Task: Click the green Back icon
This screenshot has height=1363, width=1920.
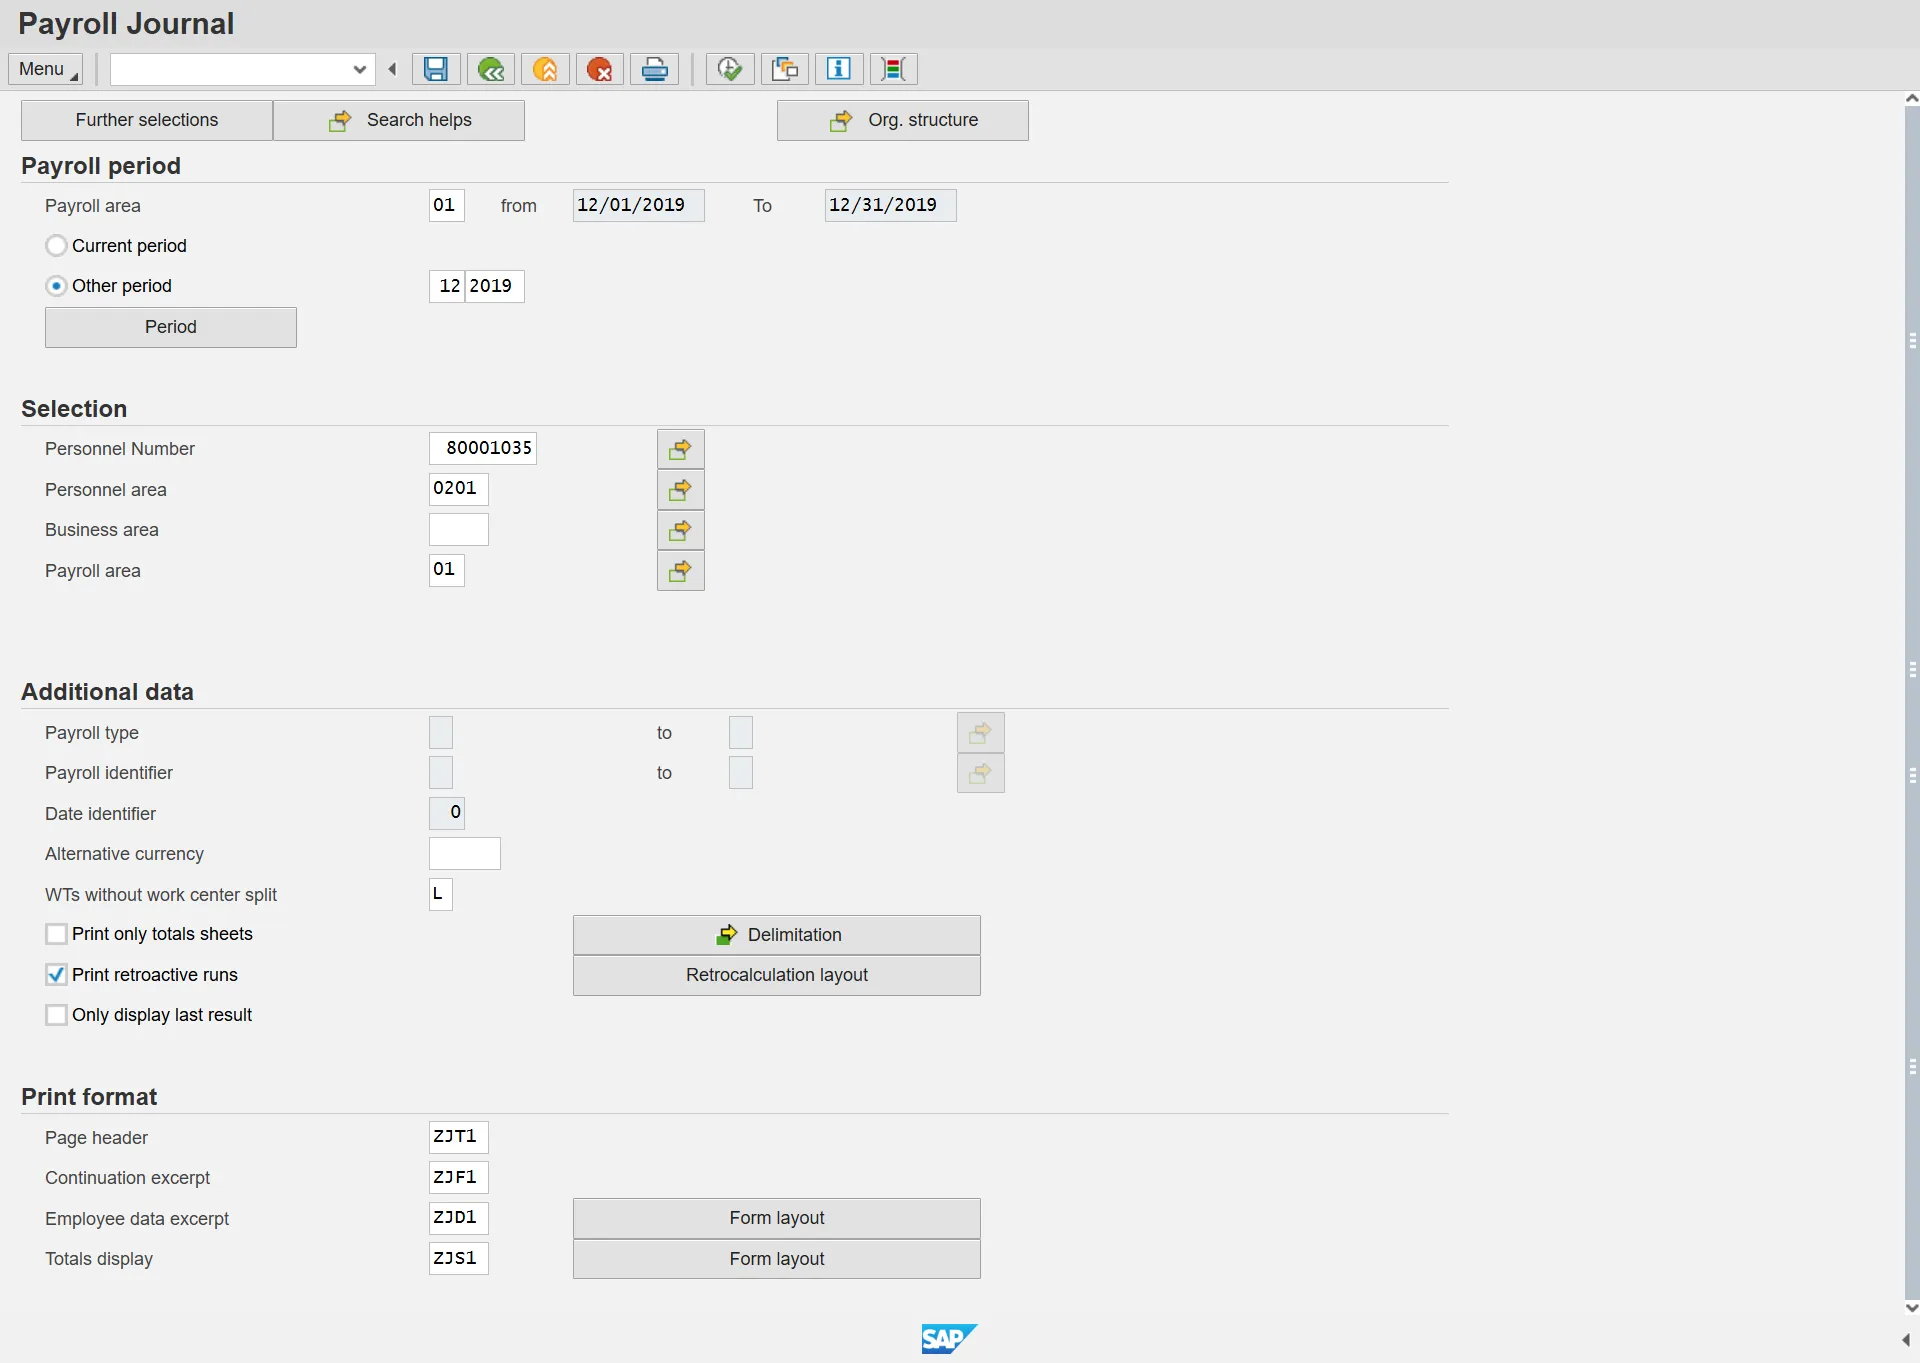Action: (491, 69)
